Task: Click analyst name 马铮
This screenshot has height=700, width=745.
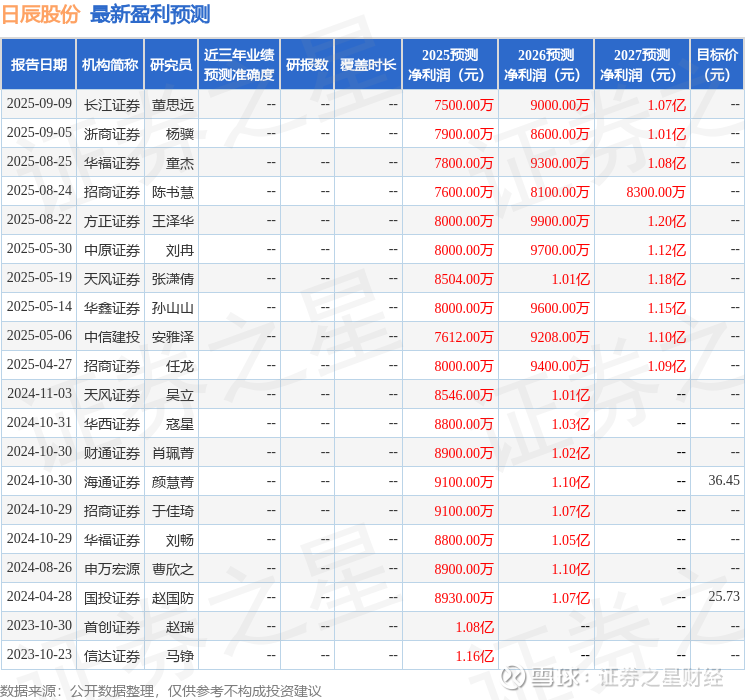Action: tap(180, 656)
